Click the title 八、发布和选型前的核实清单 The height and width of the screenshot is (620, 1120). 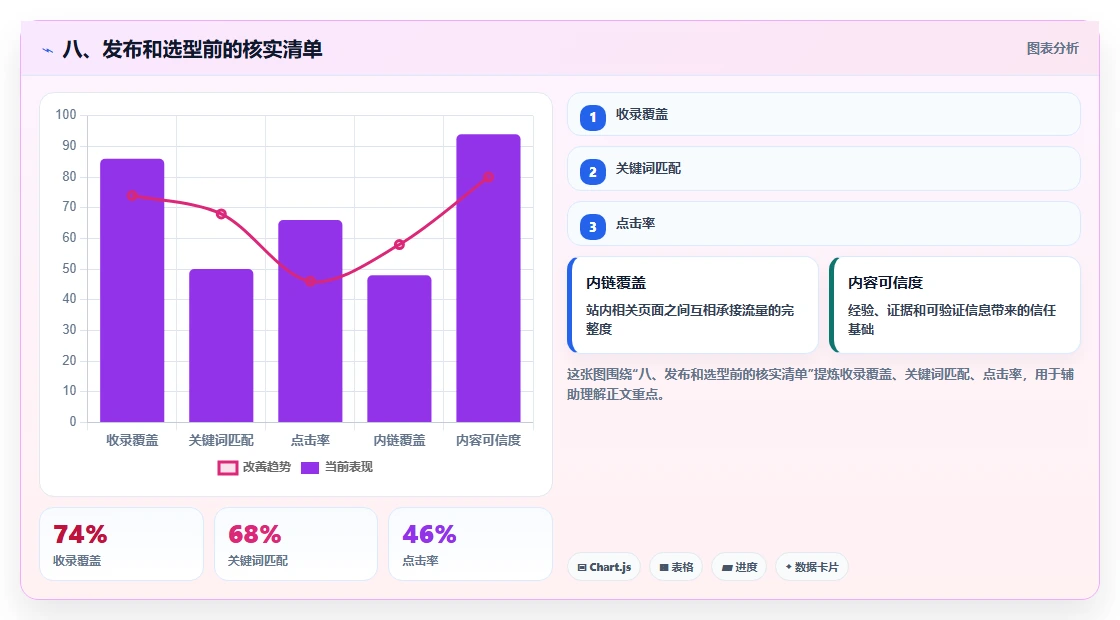[192, 49]
